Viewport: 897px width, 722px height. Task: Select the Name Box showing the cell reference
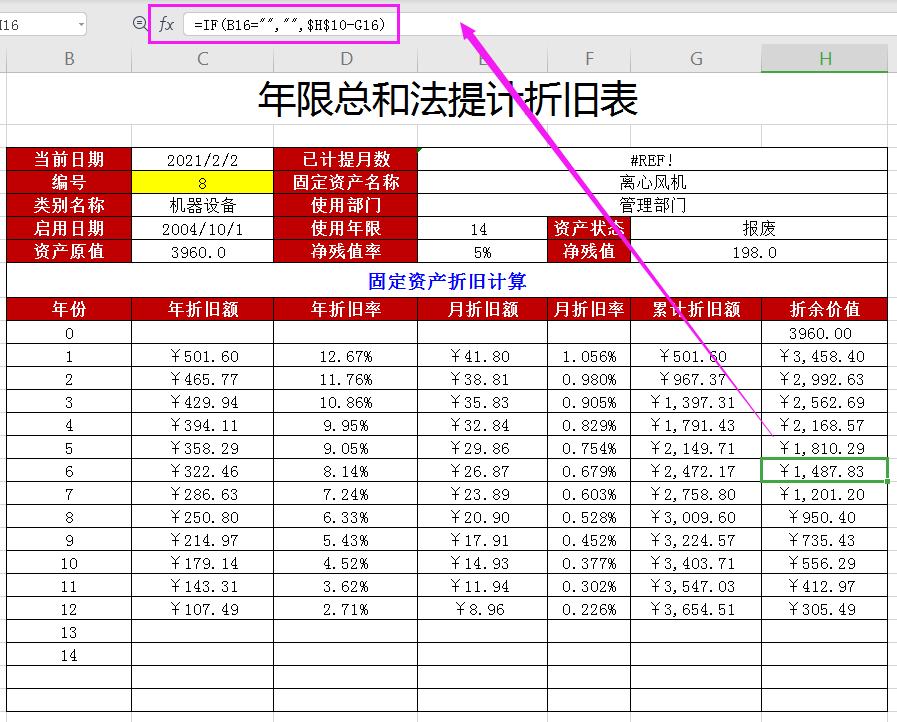[35, 22]
